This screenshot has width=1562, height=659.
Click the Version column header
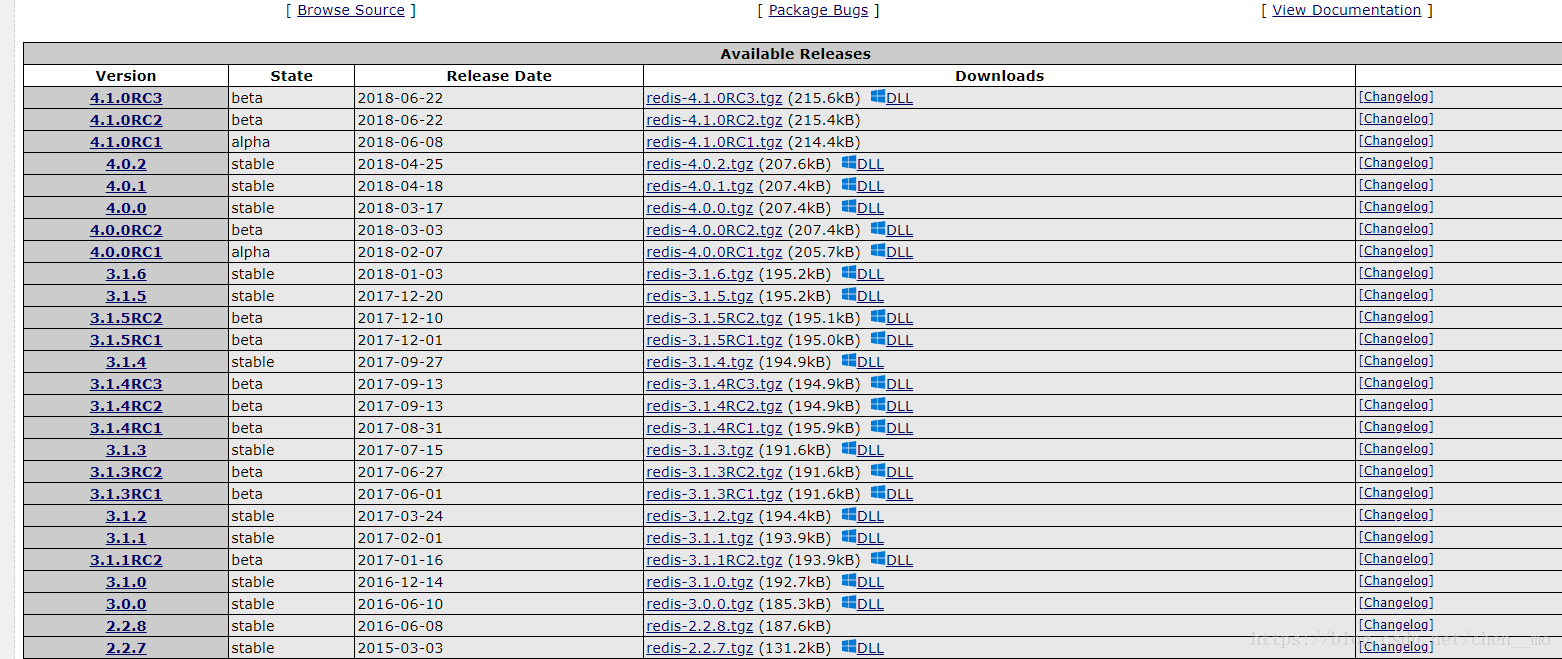(126, 76)
